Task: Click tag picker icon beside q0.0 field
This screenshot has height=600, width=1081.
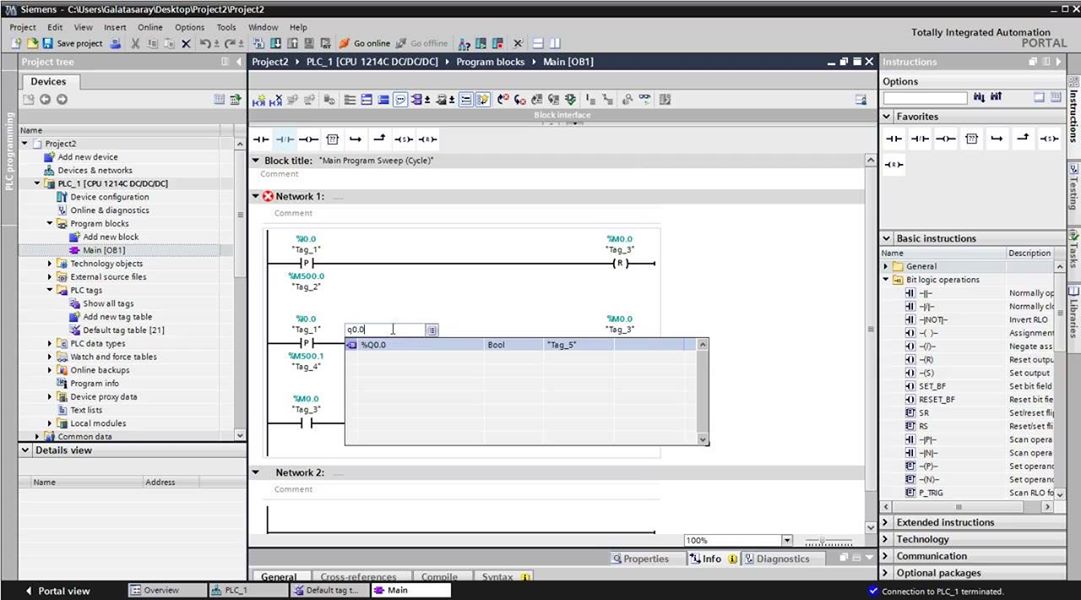Action: (x=432, y=330)
